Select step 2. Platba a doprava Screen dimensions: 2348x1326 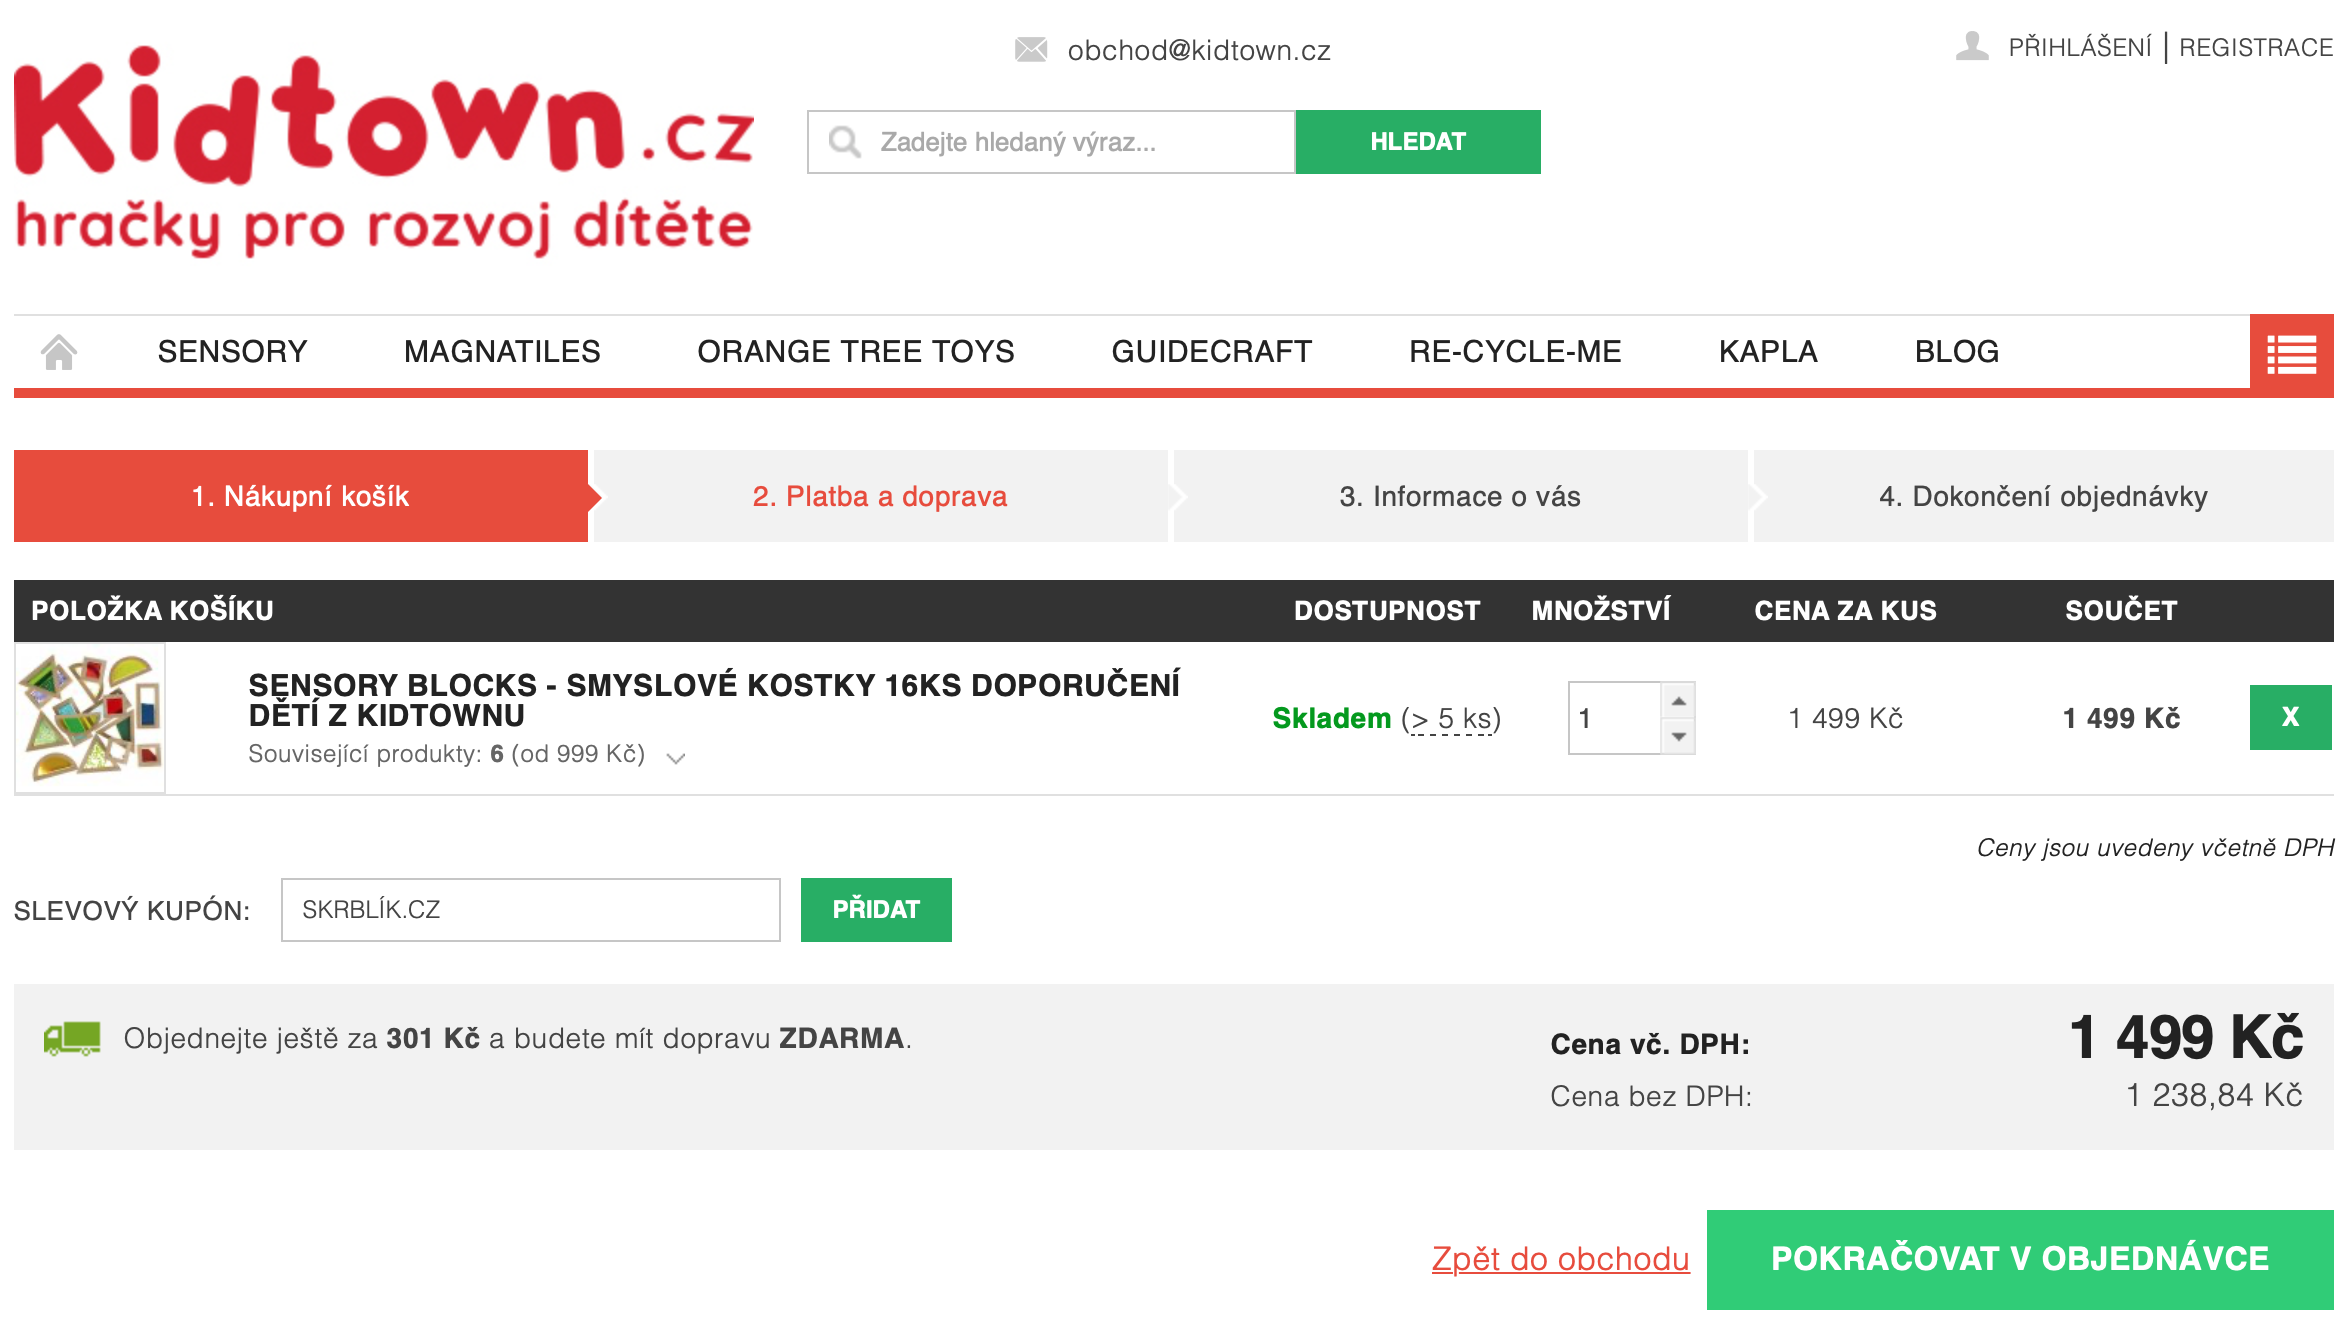[x=880, y=496]
